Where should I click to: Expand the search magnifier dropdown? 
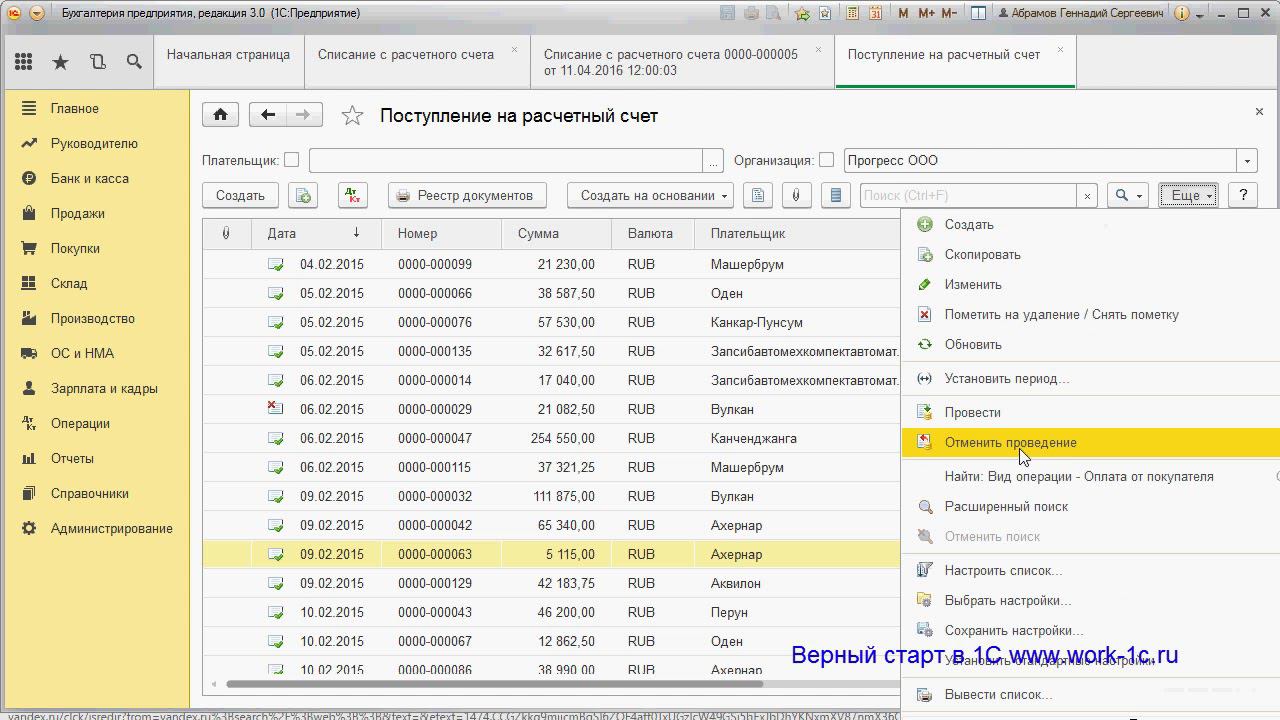pos(1128,196)
